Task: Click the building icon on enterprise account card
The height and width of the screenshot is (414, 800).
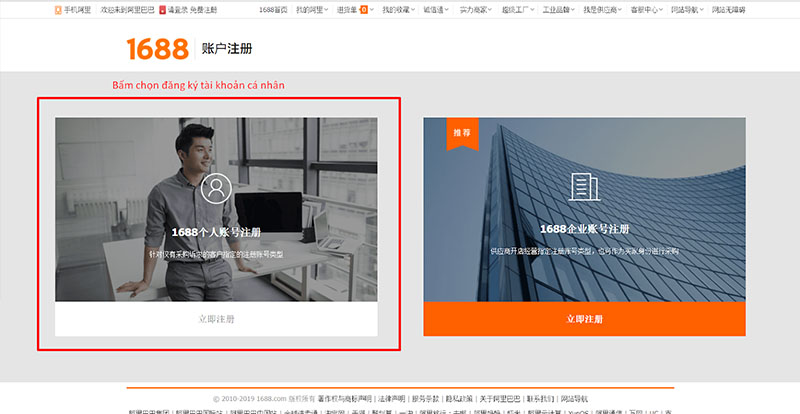Action: point(584,187)
